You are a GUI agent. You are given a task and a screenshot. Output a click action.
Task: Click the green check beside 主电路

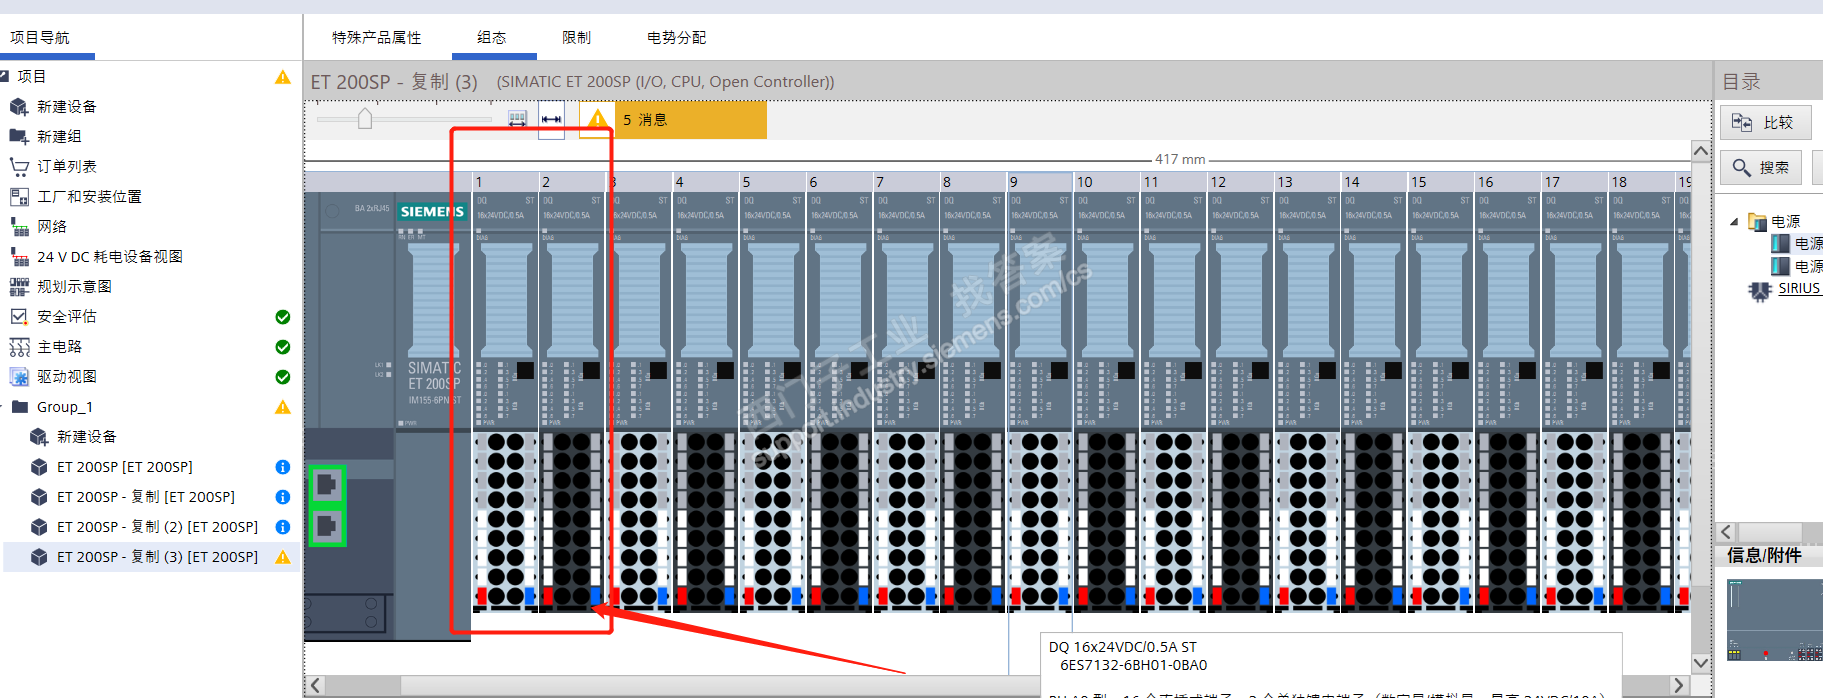click(x=283, y=347)
